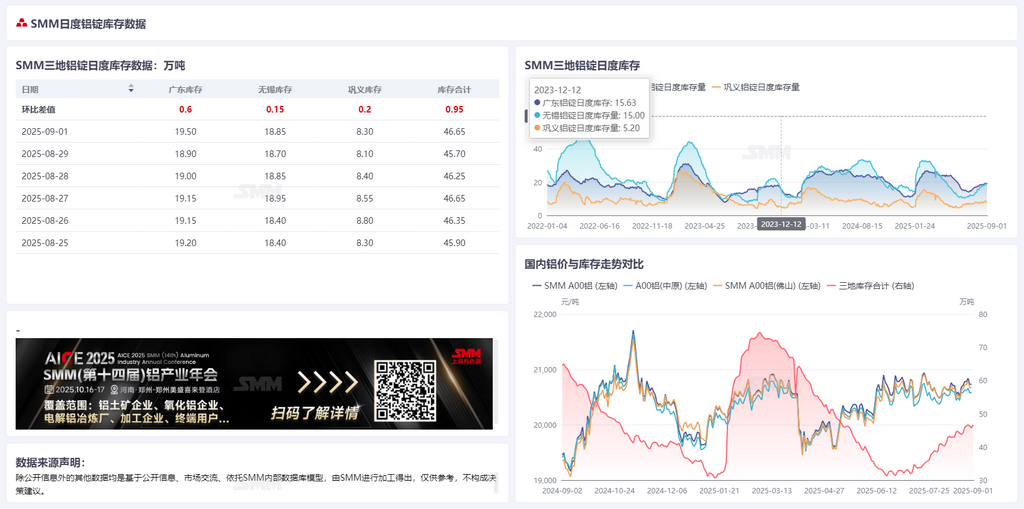Image resolution: width=1024 pixels, height=509 pixels.
Task: Click the 22,000 left-axis label on price chart
Action: 543,314
